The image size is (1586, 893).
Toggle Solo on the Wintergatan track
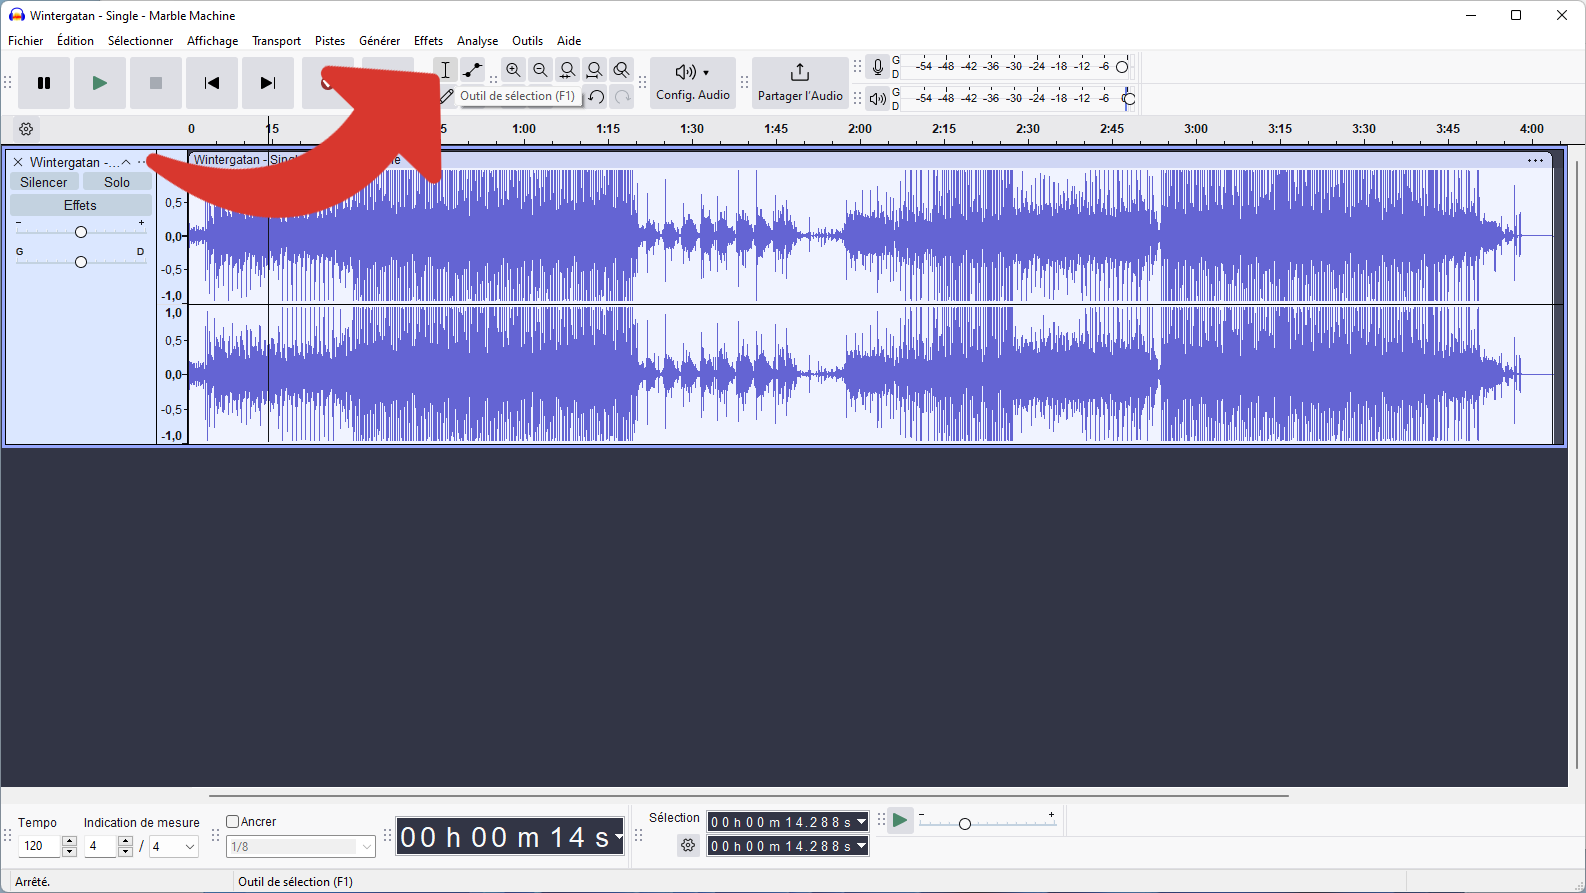click(x=117, y=182)
